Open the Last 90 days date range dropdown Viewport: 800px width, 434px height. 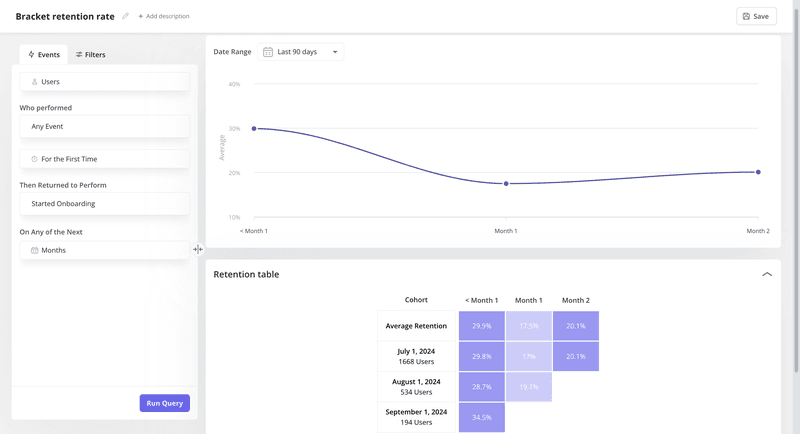tap(301, 52)
